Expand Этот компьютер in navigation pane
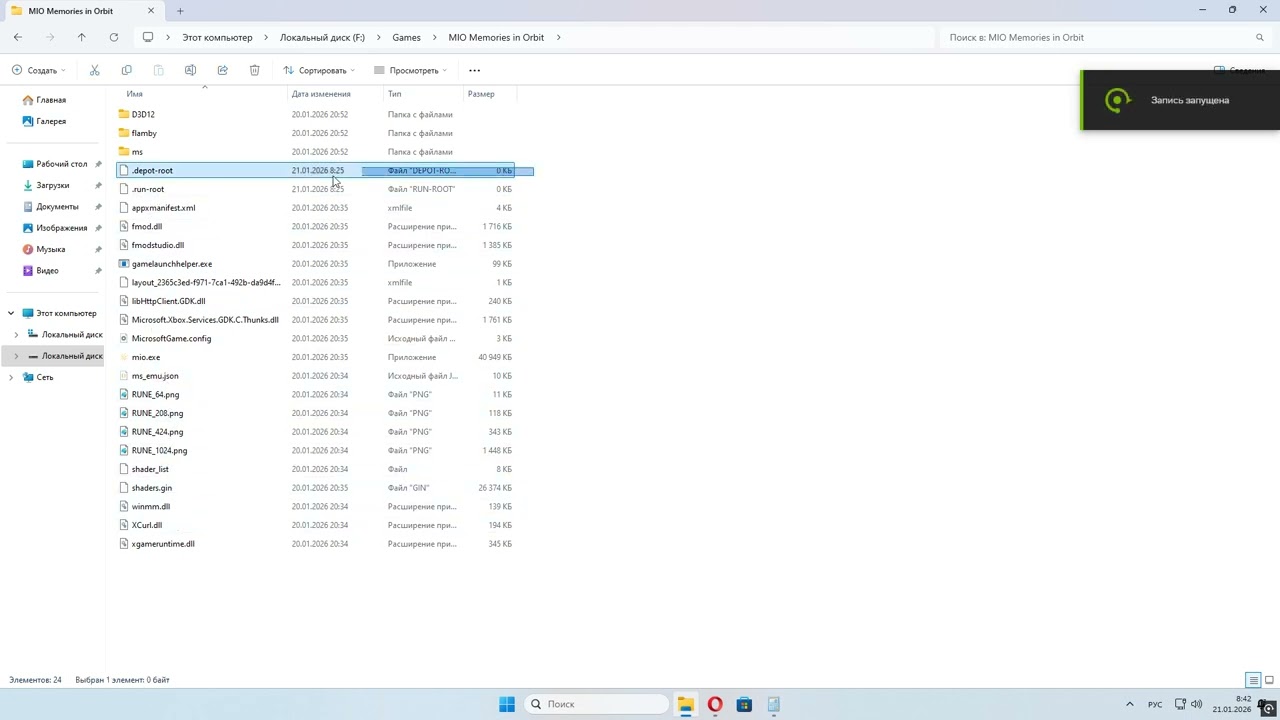The image size is (1280, 720). click(x=11, y=313)
